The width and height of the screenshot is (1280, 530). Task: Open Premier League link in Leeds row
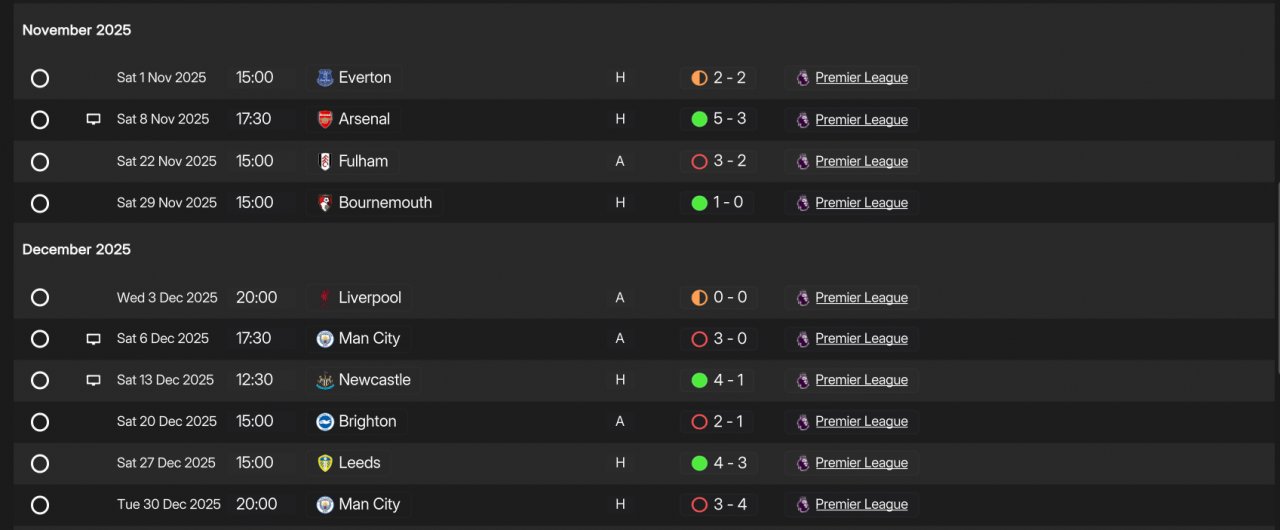click(861, 463)
